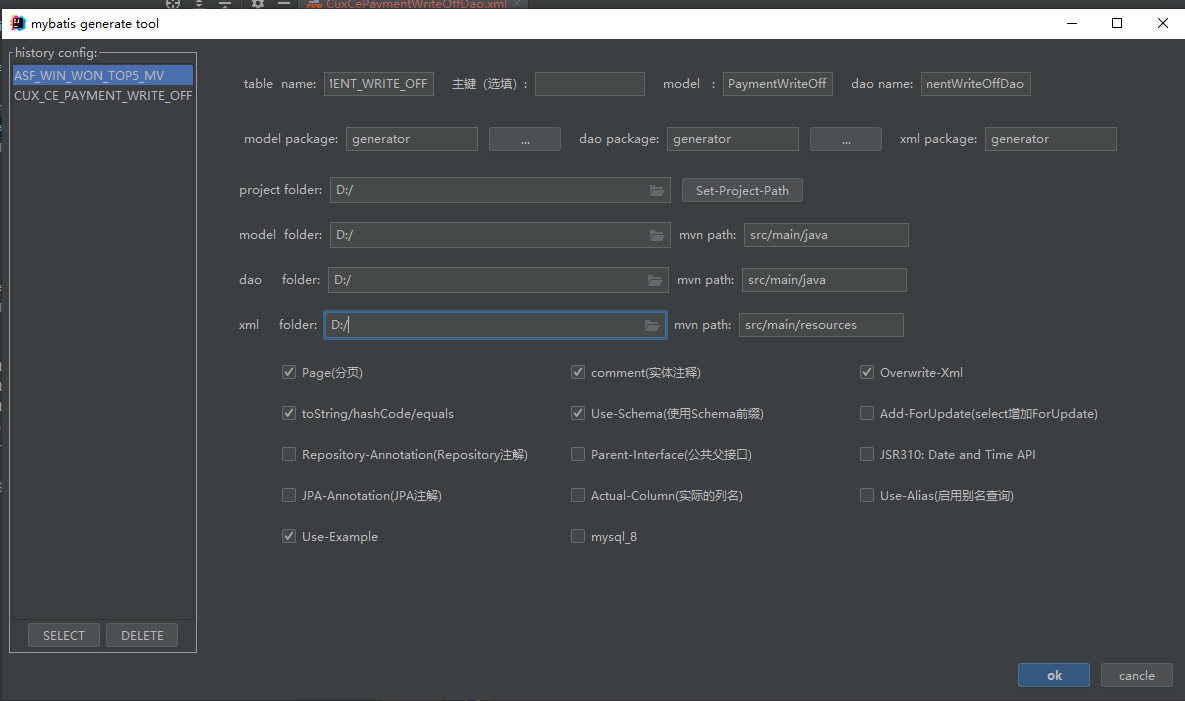Click IntelliJ app icon in title bar

[x=17, y=23]
